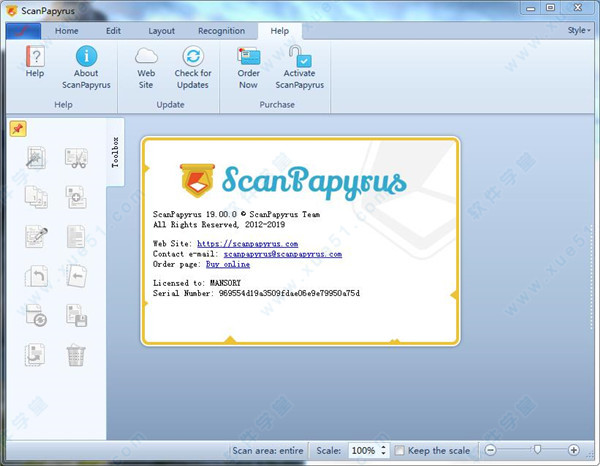Screen dimensions: 600x466
Task: Click Check for Updates icon
Action: (x=193, y=56)
